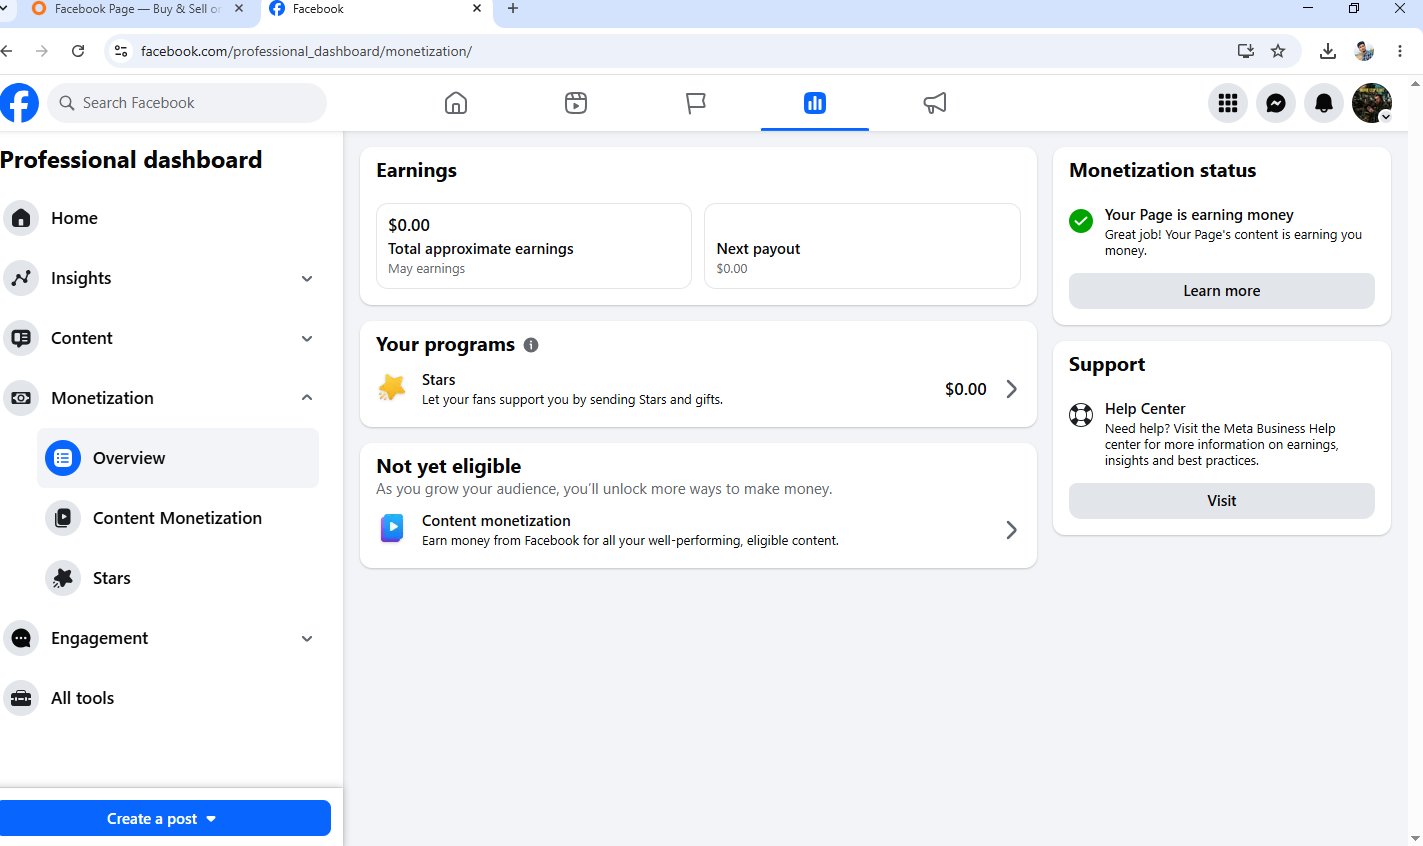Click the Create a post button
1423x846 pixels.
pyautogui.click(x=165, y=818)
